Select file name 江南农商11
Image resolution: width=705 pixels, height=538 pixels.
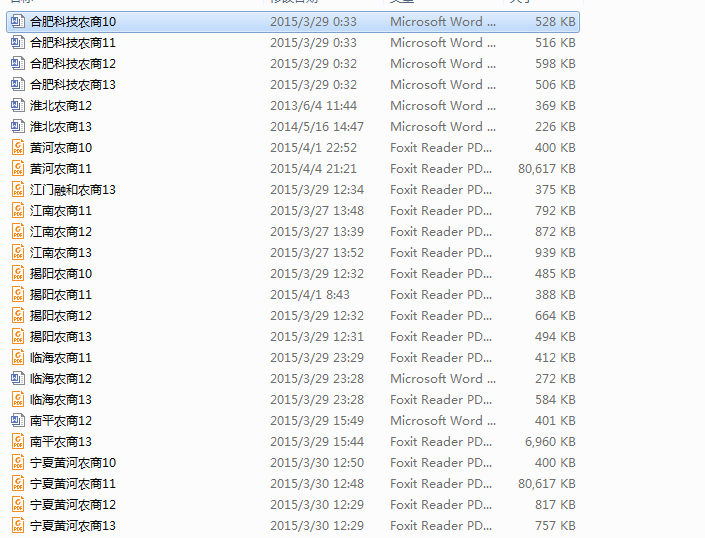pyautogui.click(x=61, y=211)
